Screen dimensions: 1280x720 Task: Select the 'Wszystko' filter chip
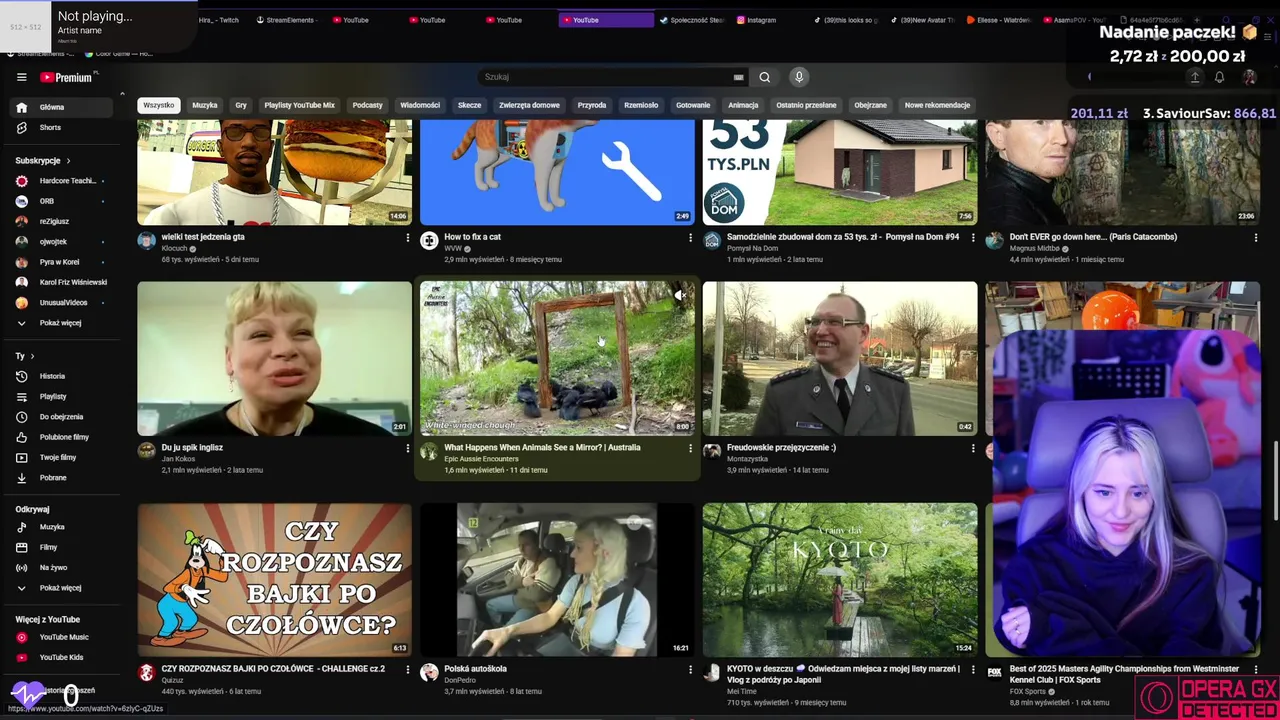click(x=158, y=105)
